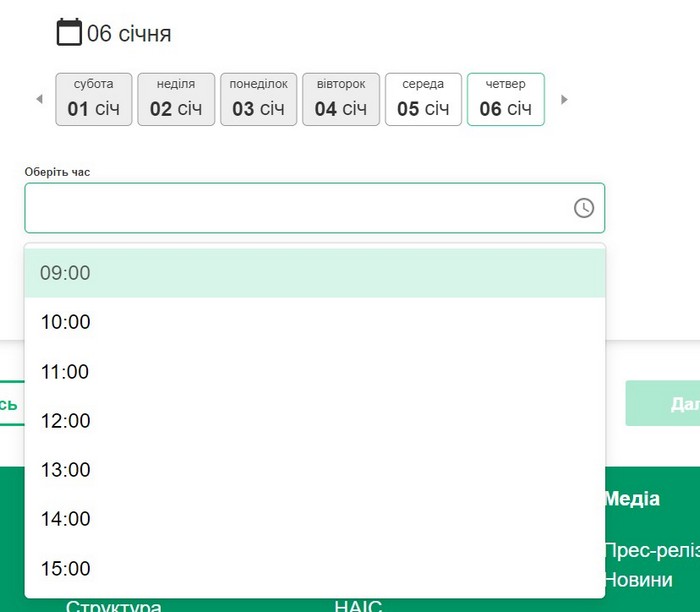Pick the 11:00 time option
The height and width of the screenshot is (612, 700).
coord(314,372)
